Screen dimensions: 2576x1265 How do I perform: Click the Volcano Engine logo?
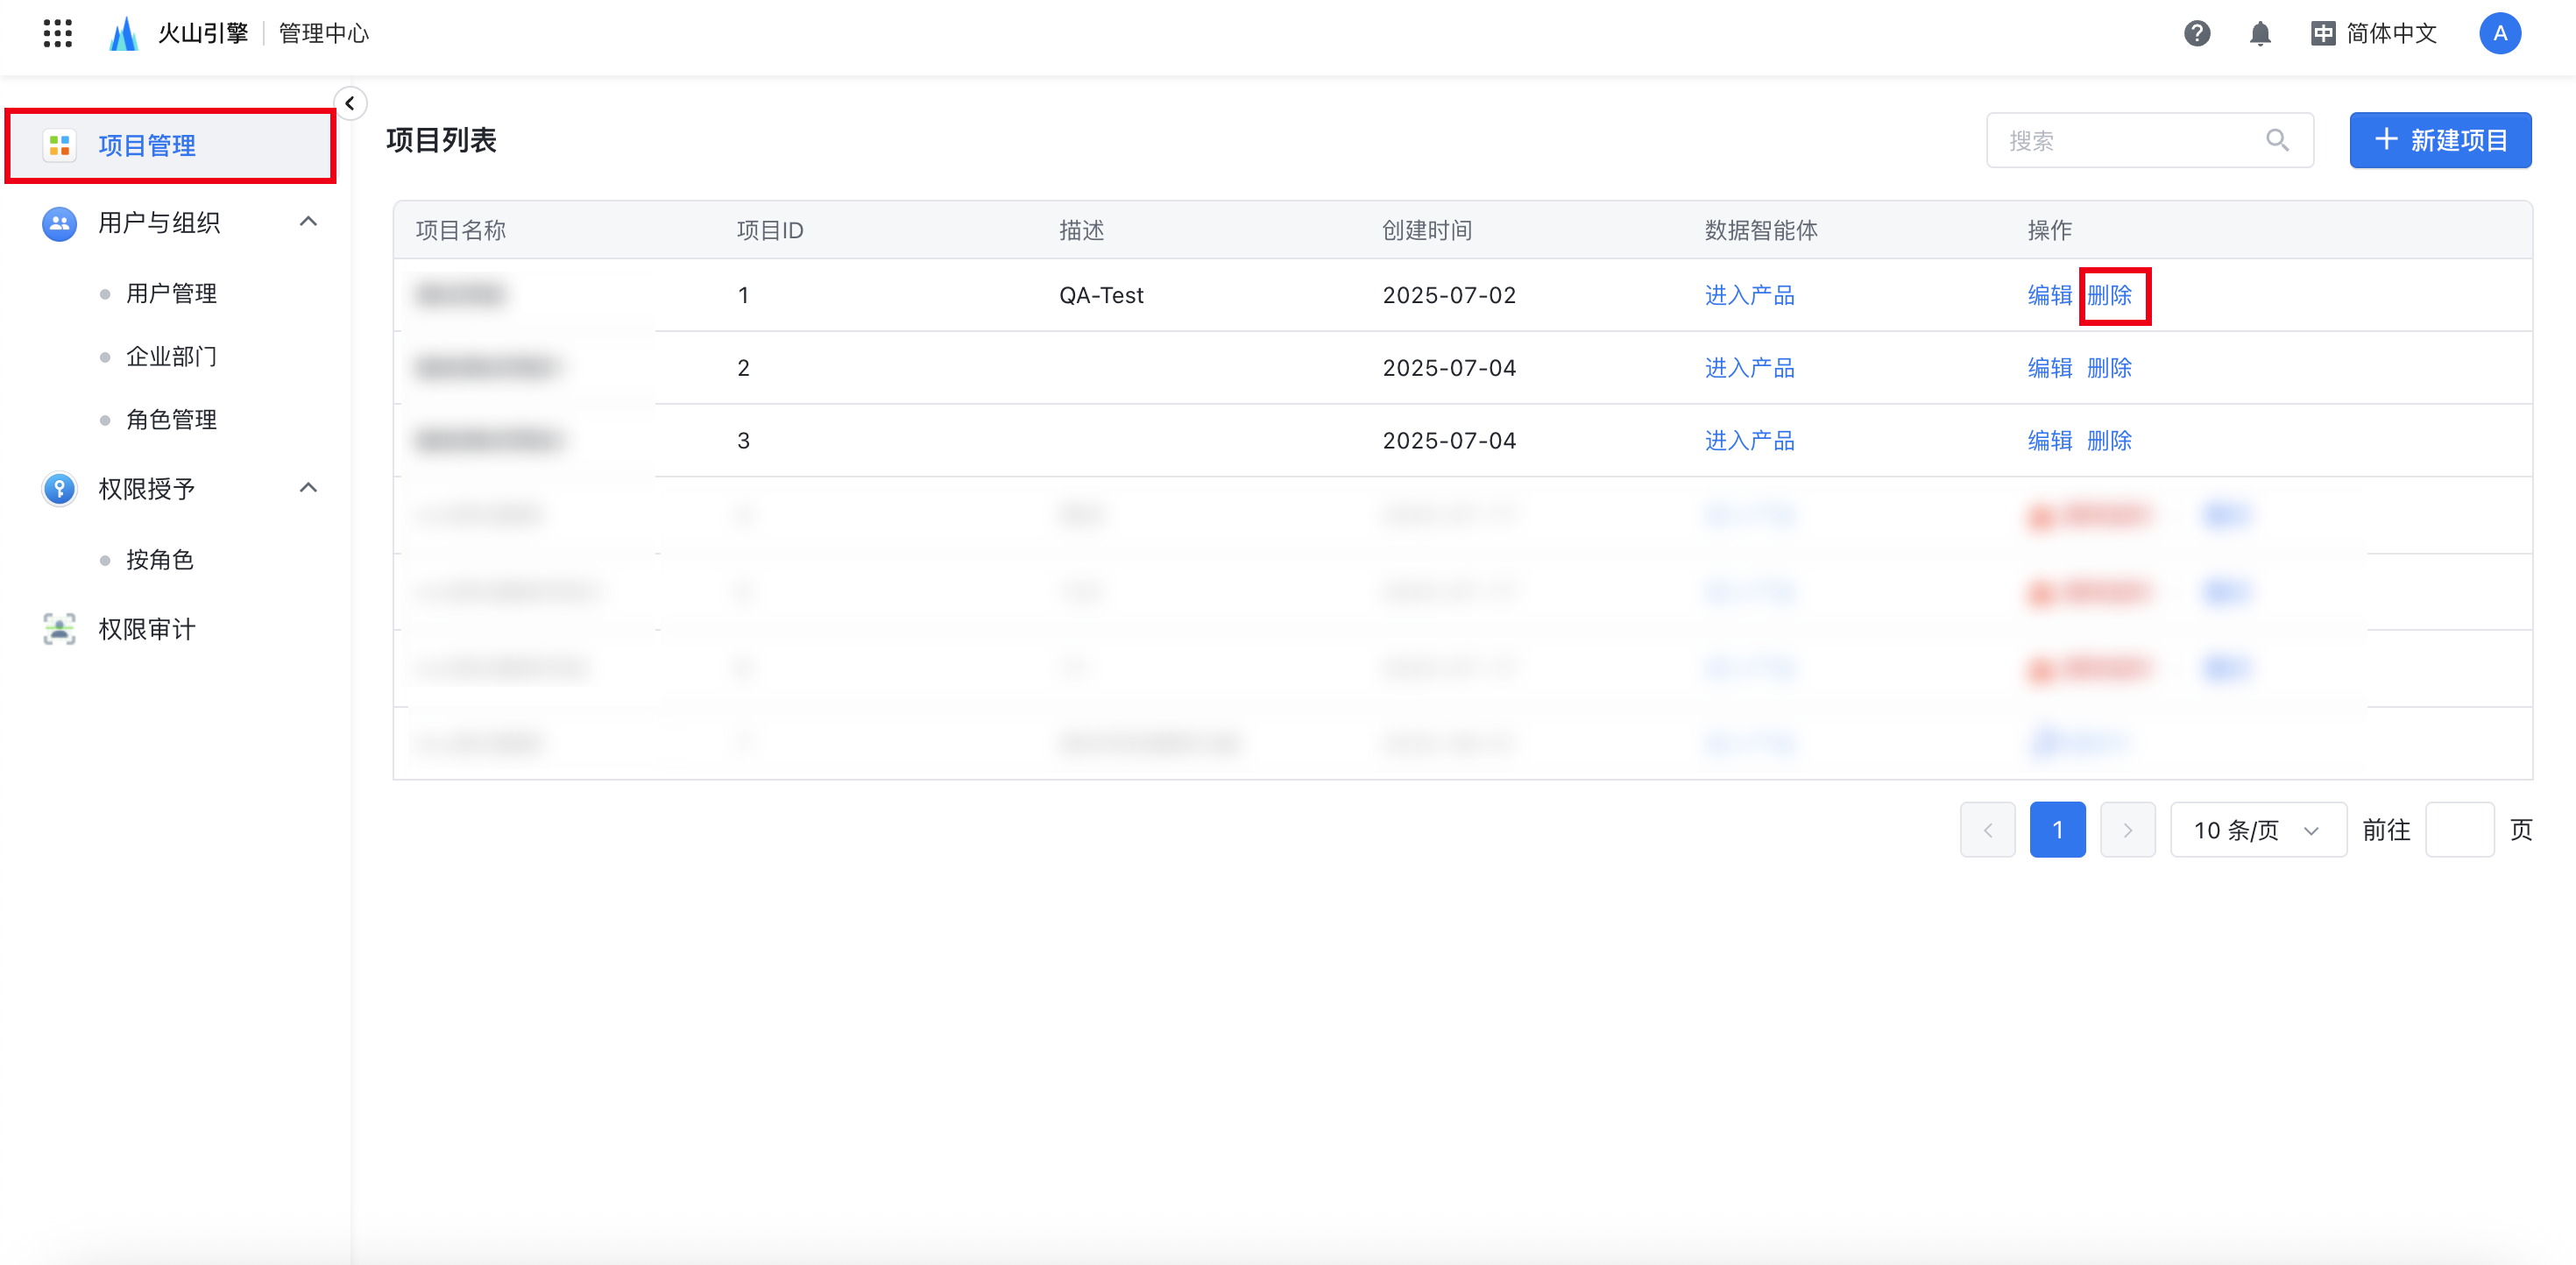pyautogui.click(x=124, y=33)
